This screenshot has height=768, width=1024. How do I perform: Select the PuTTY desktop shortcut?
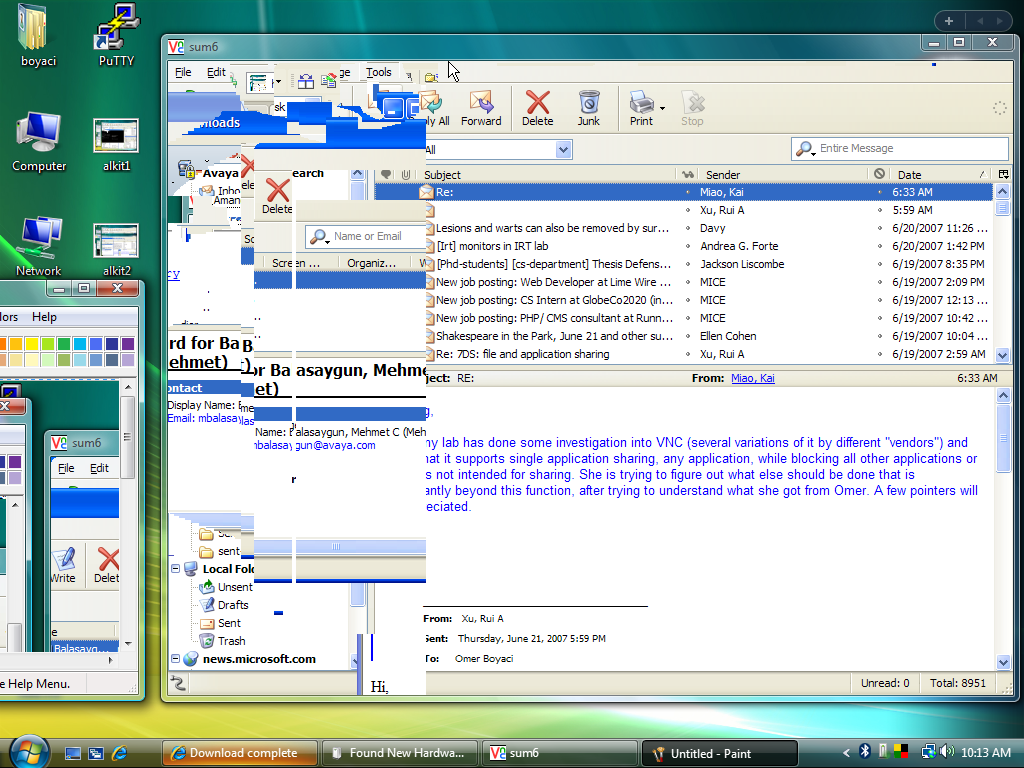[116, 36]
